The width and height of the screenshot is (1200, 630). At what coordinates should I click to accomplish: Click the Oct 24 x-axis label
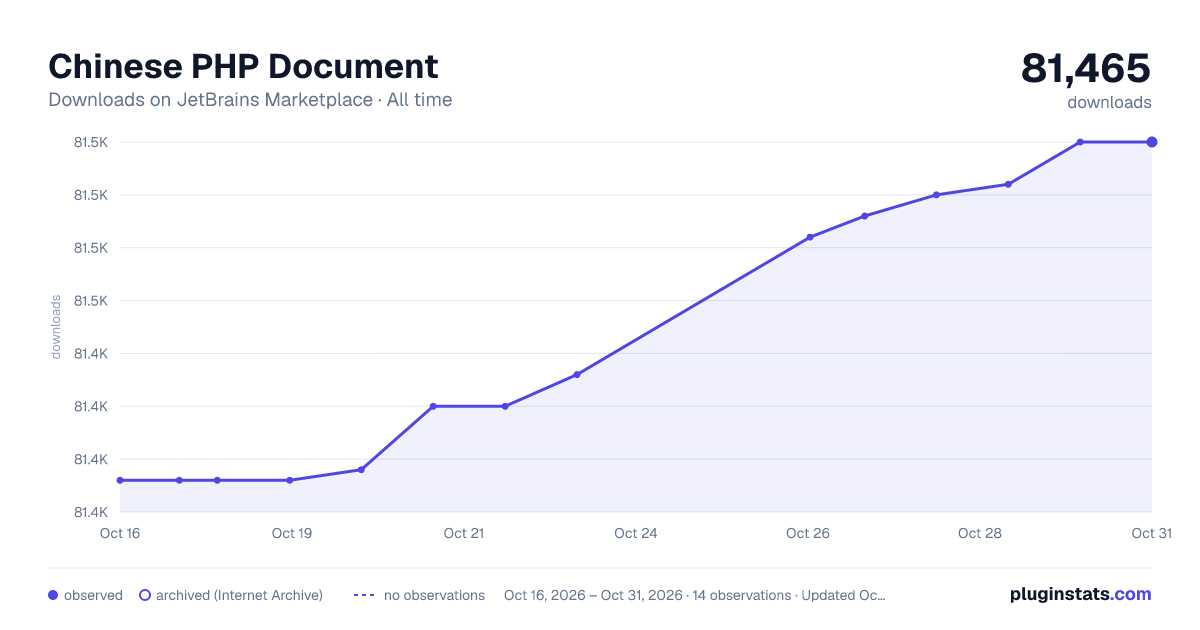tap(636, 533)
